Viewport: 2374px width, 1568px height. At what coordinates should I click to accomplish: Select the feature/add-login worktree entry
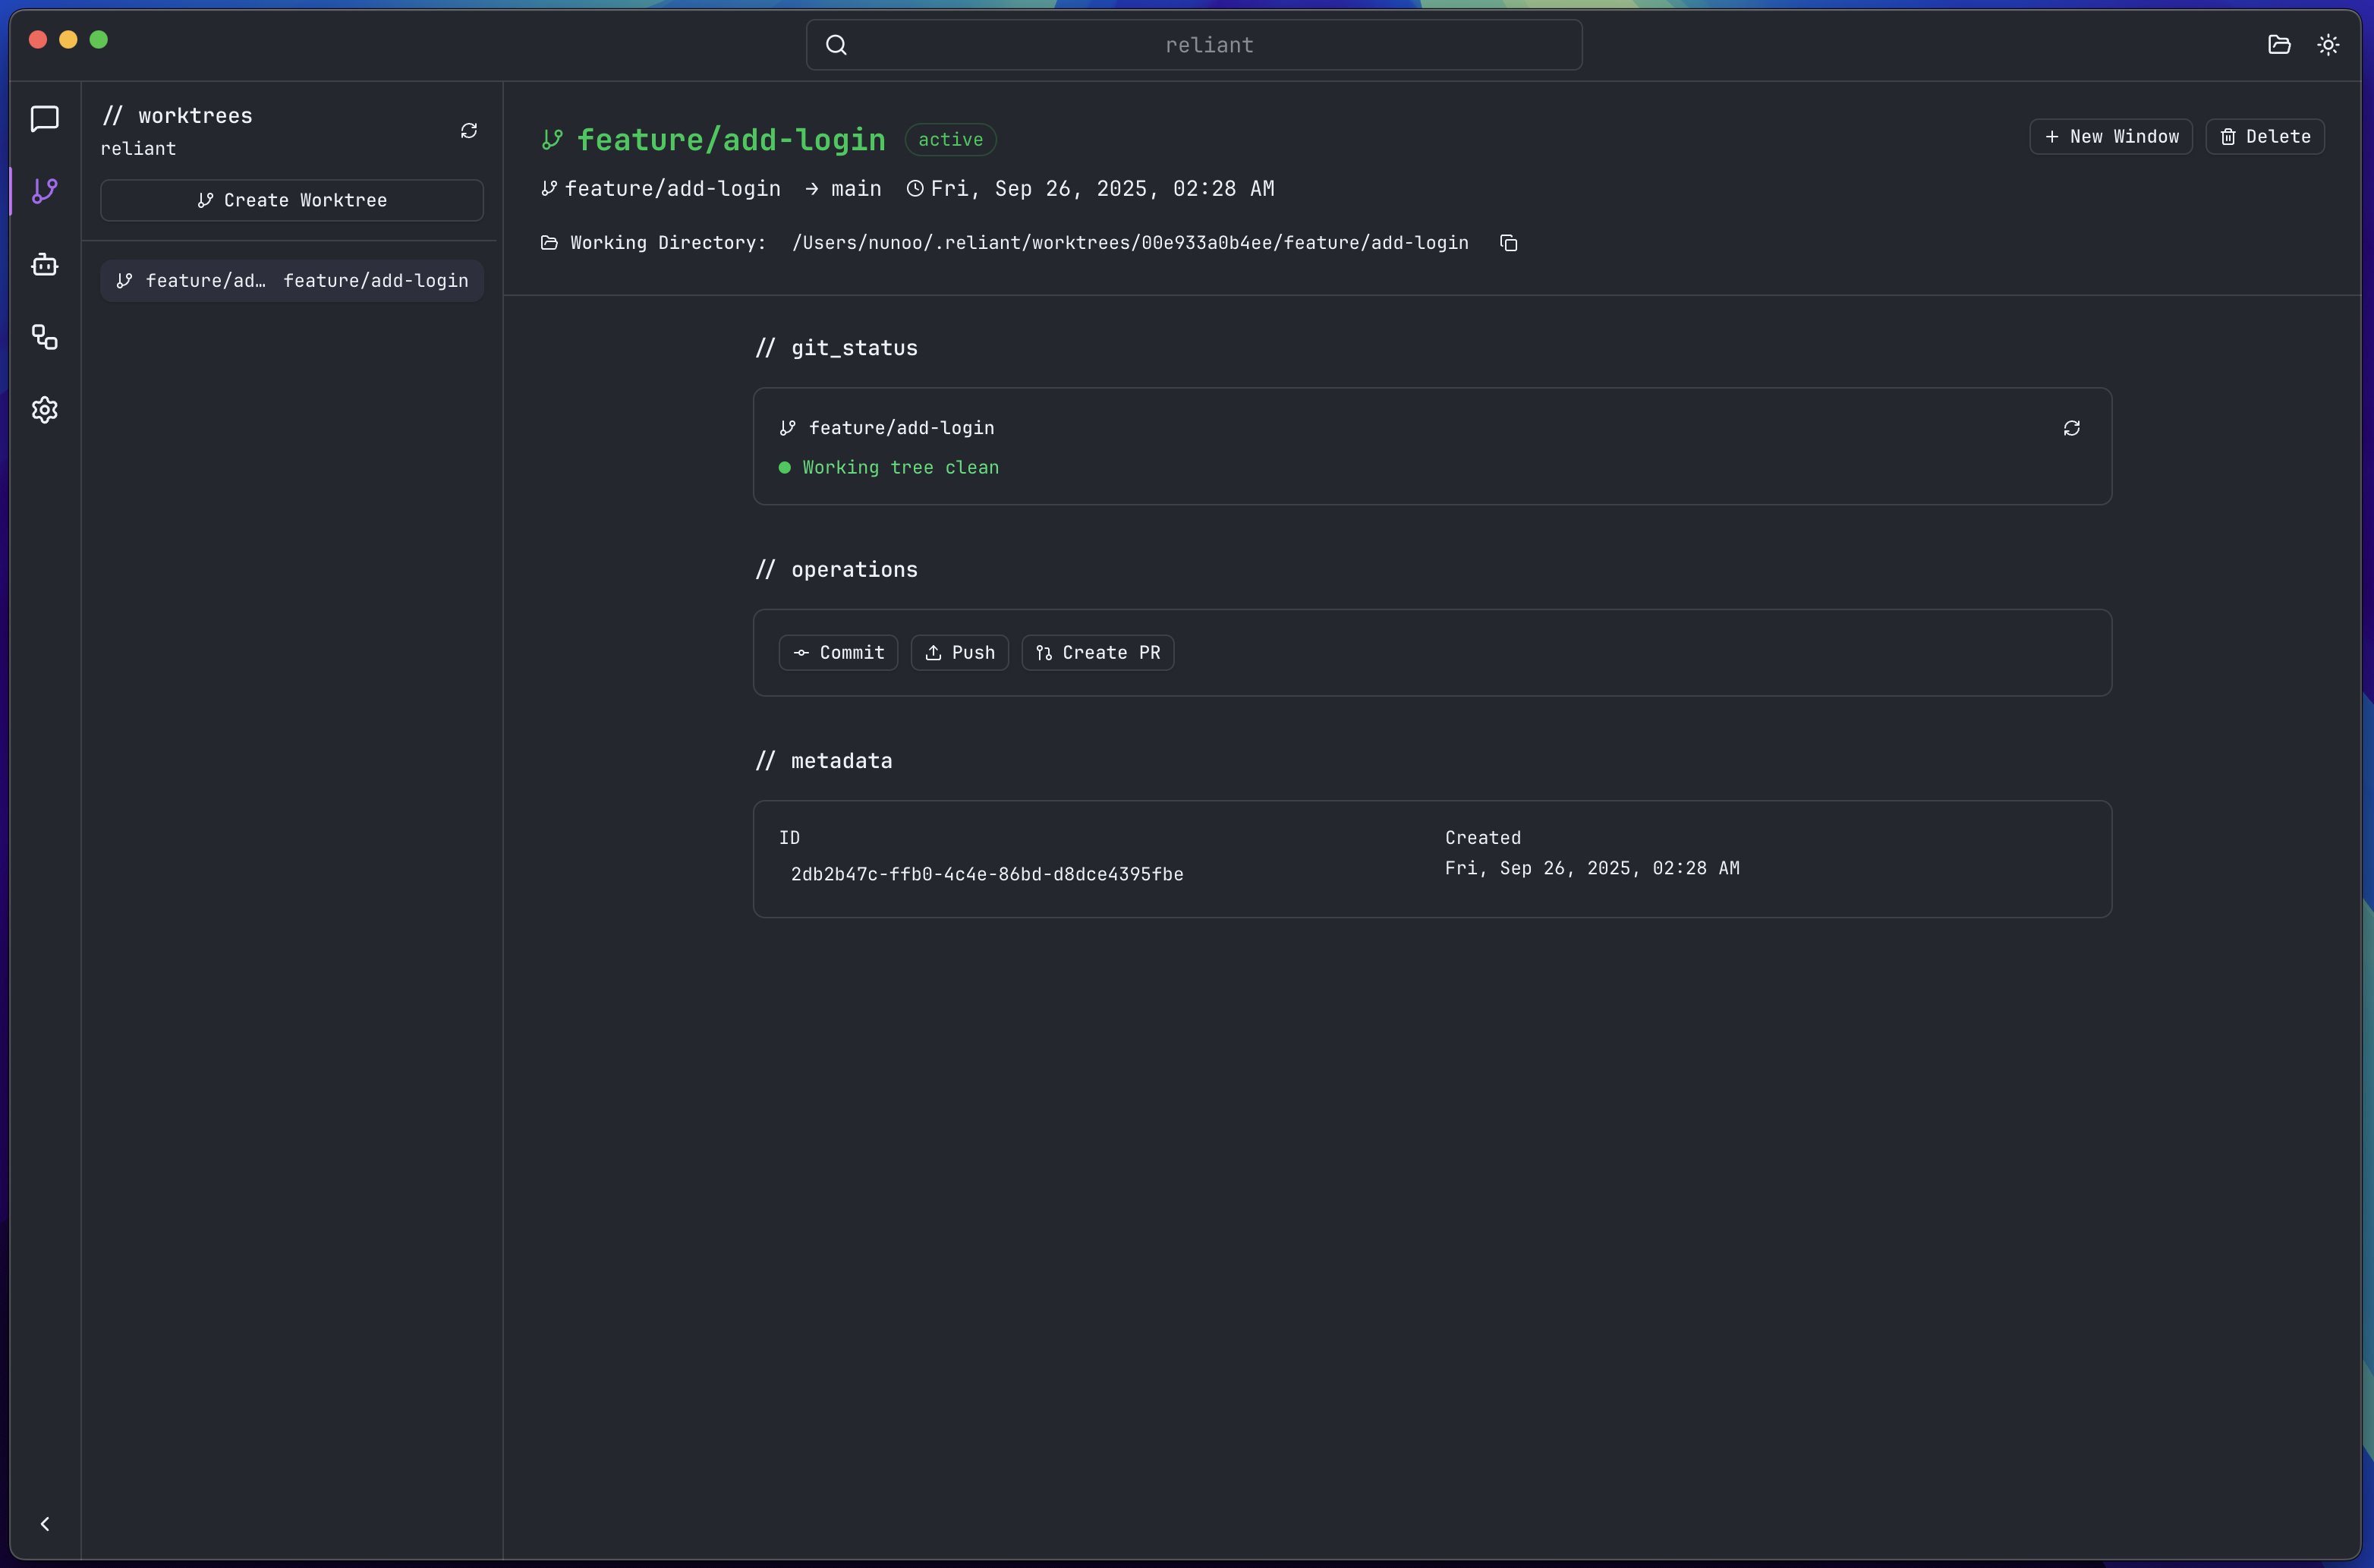(x=291, y=280)
